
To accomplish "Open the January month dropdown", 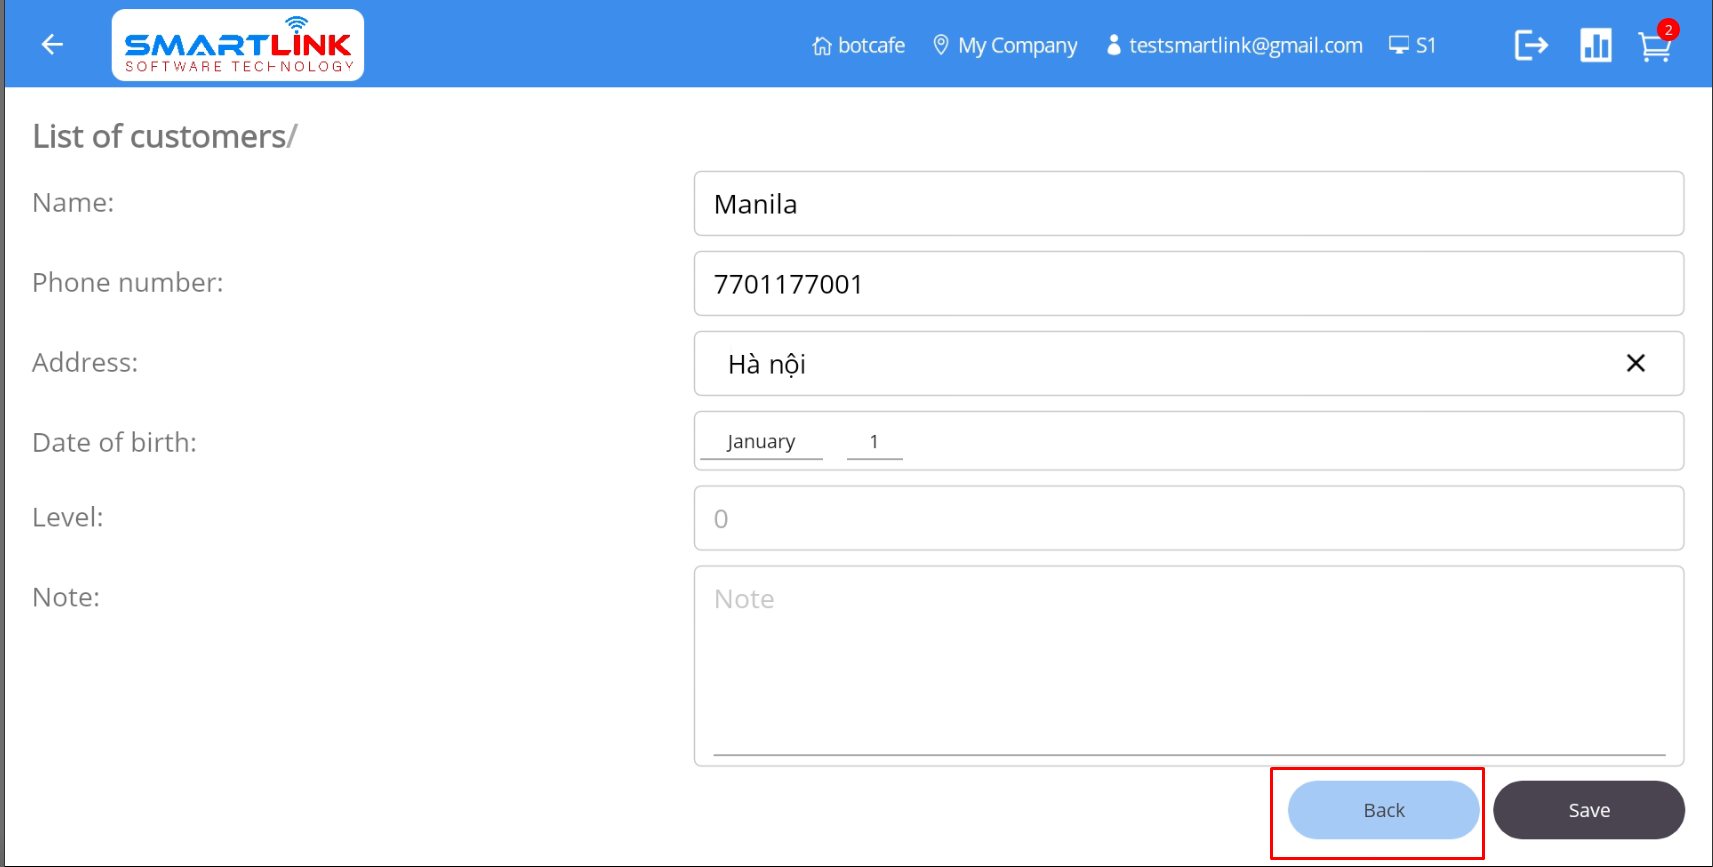I will point(761,442).
